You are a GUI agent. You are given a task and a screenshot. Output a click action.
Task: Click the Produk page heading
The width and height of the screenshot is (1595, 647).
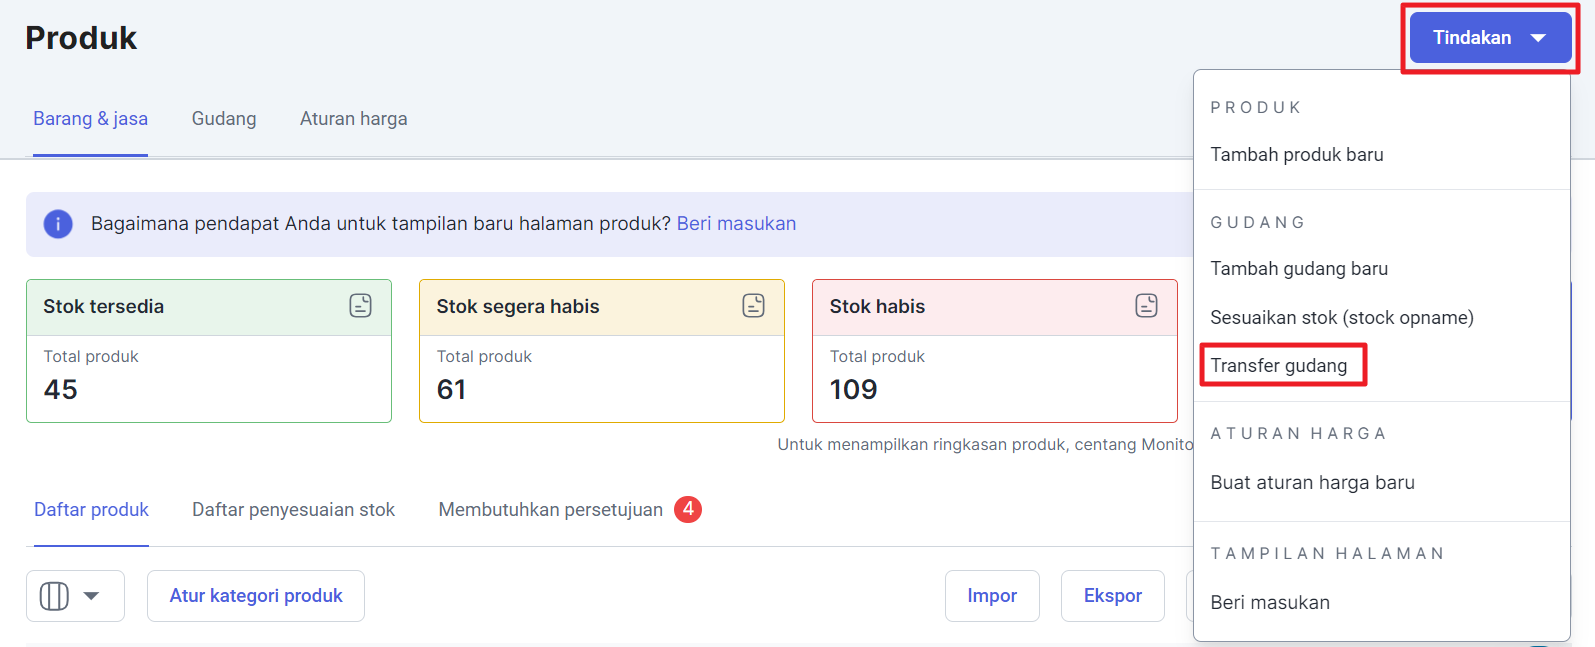pyautogui.click(x=81, y=38)
